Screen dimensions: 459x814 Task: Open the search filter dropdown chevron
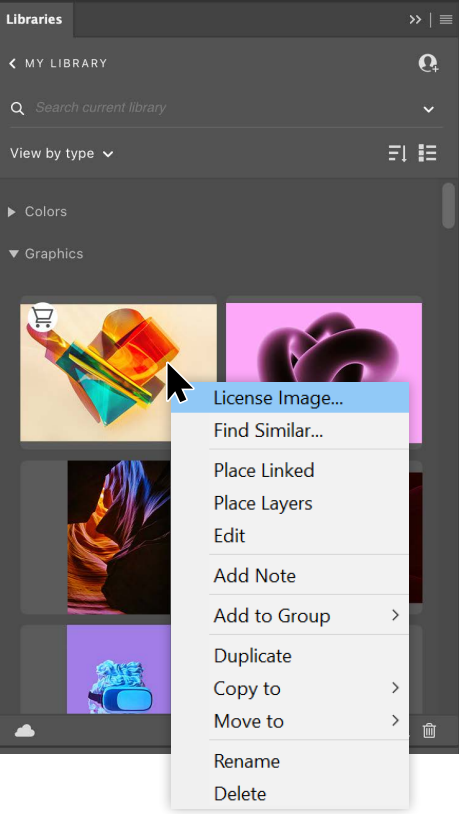click(428, 109)
